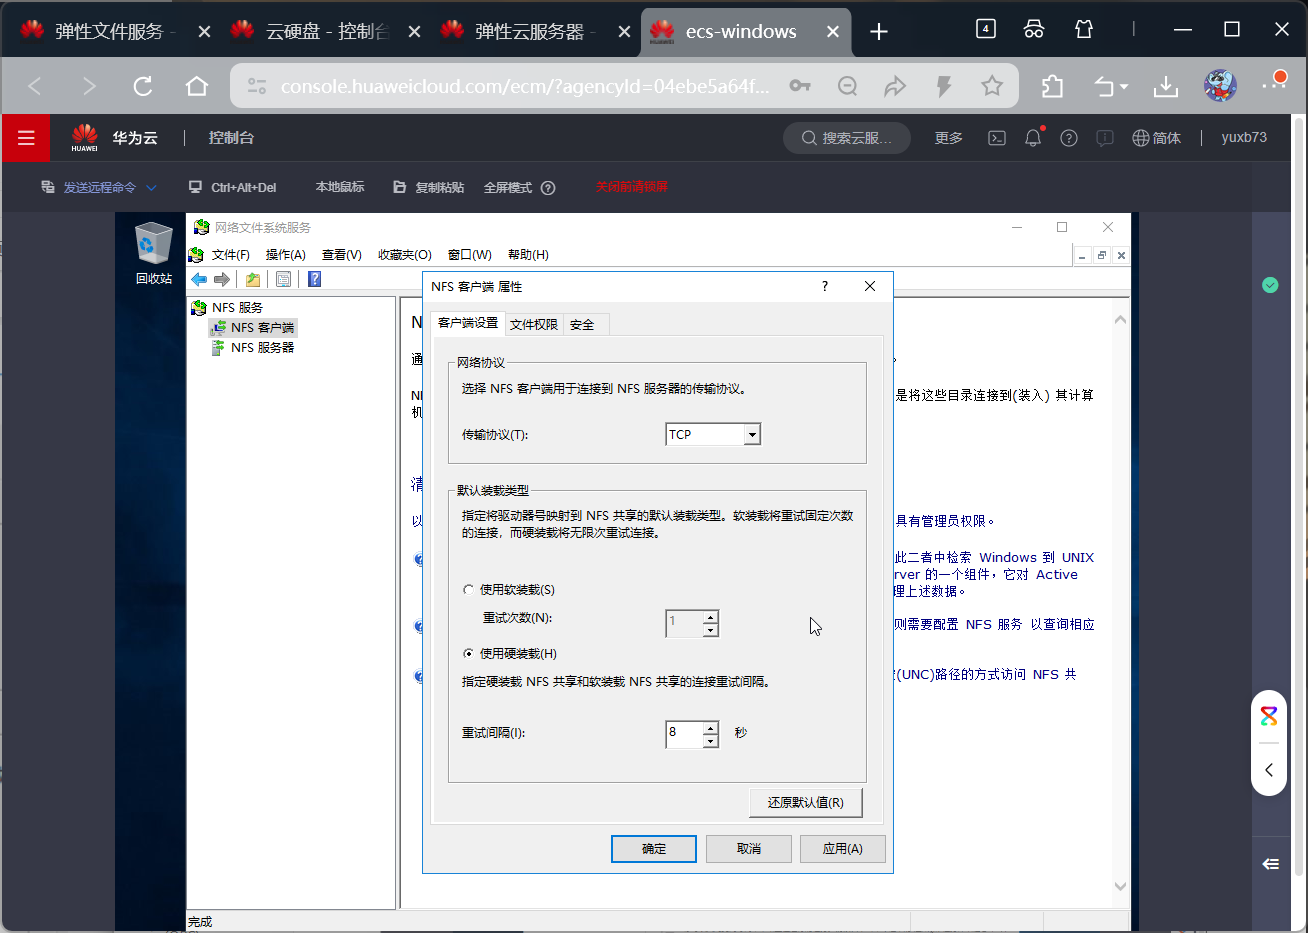Click the MMC back arrow toolbar icon
This screenshot has height=933, width=1308.
click(x=199, y=279)
